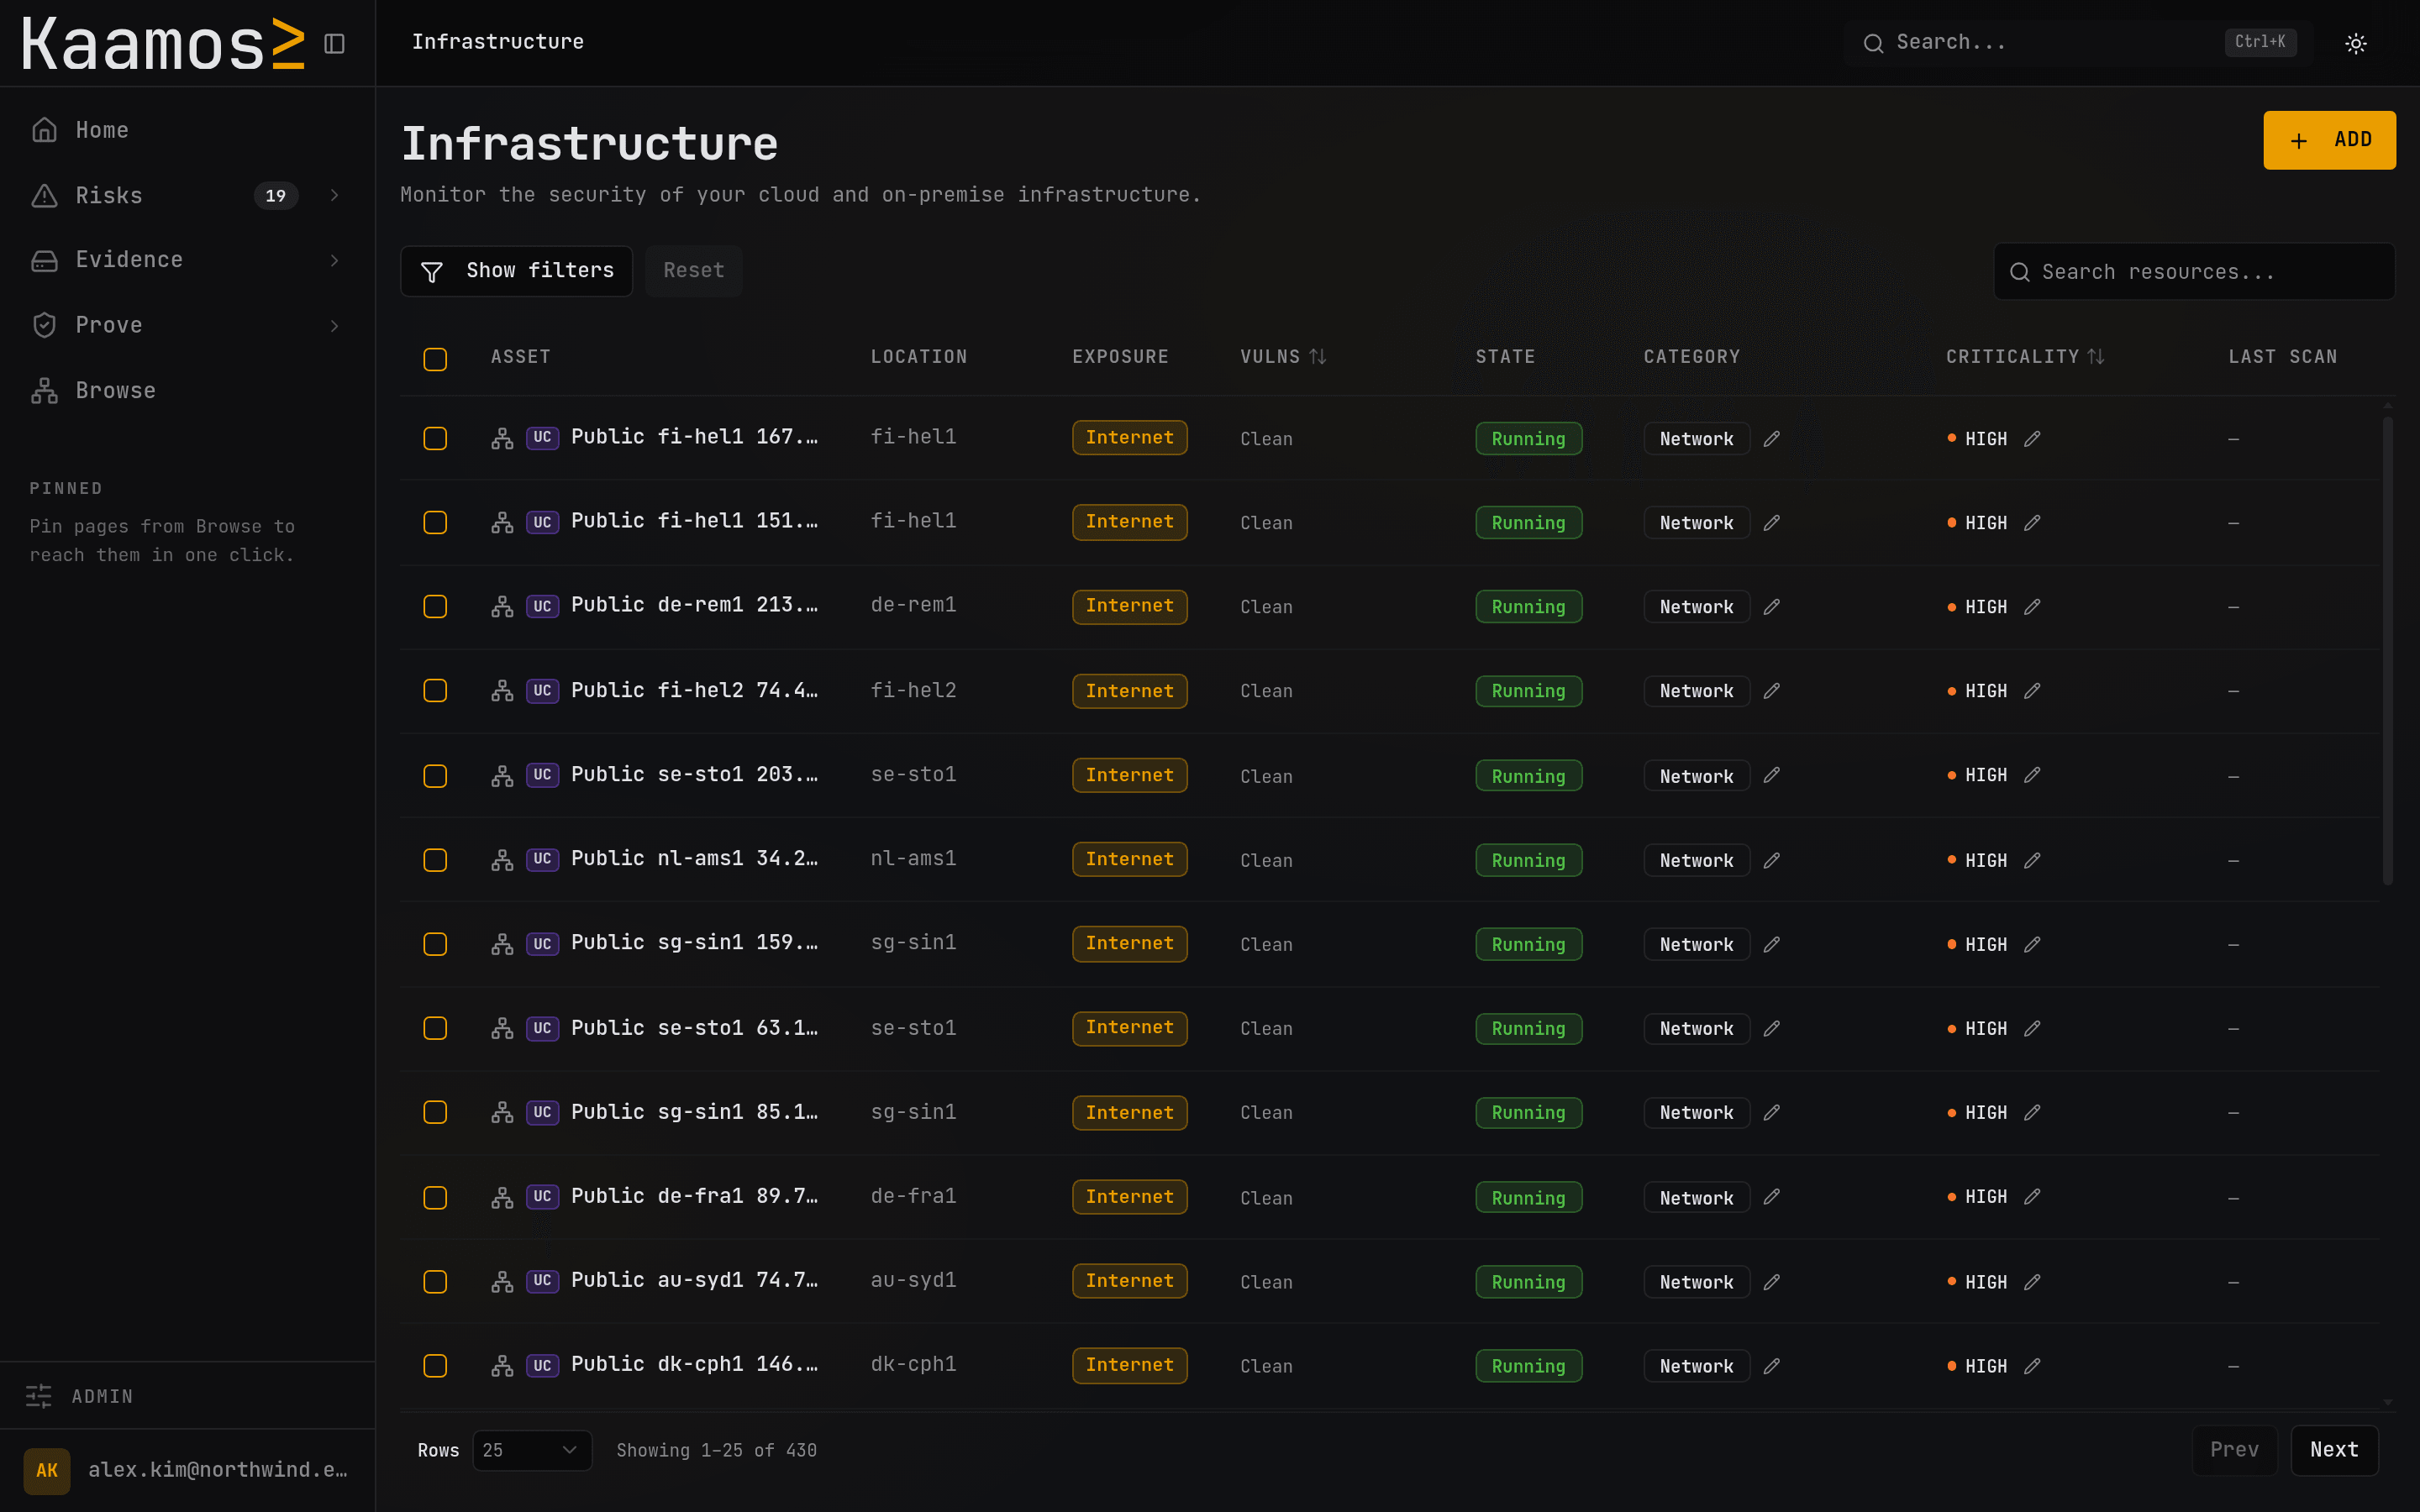This screenshot has height=1512, width=2420.
Task: Click Internet exposure tag on Public de-fra1 row
Action: tap(1129, 1197)
